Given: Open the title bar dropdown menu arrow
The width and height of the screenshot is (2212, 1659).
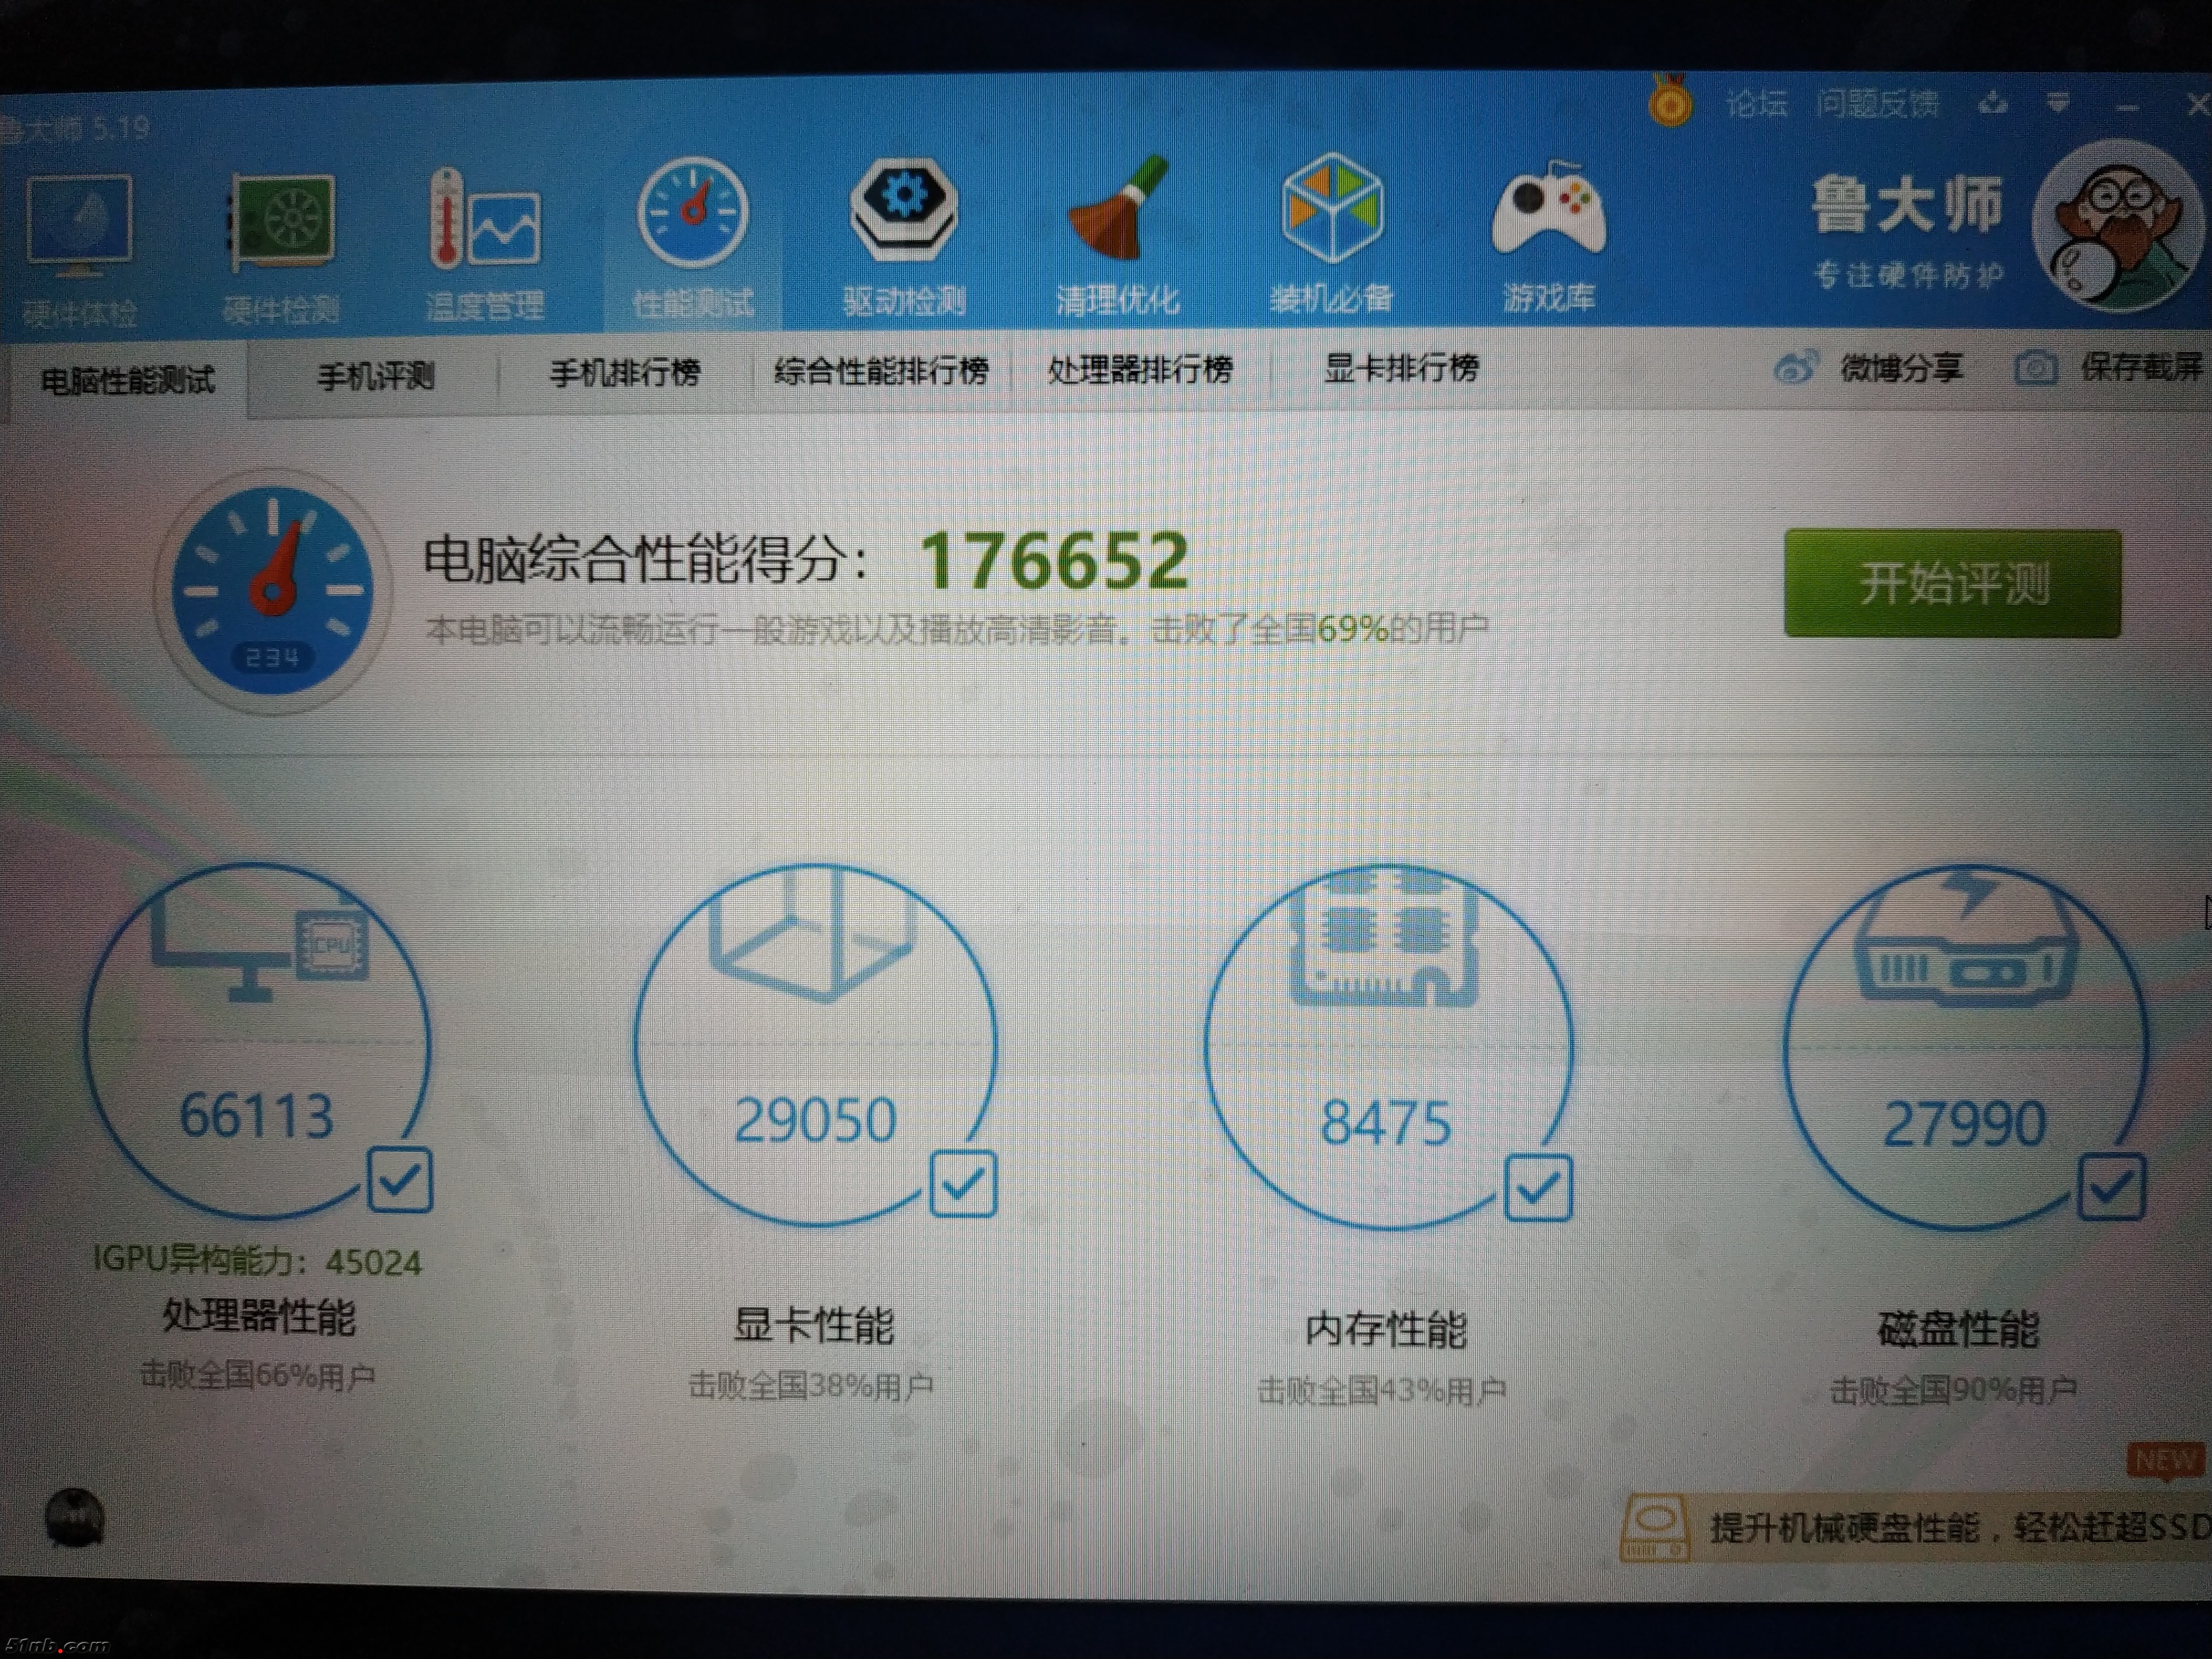Looking at the screenshot, I should tap(2057, 102).
